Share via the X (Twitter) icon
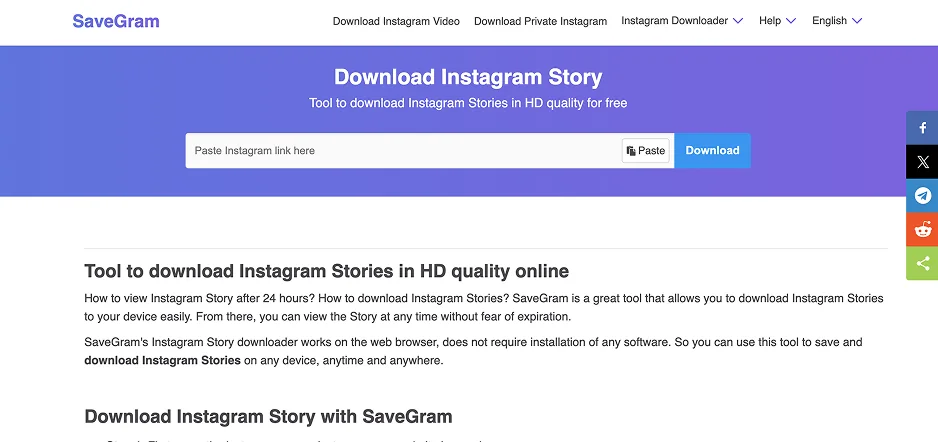The width and height of the screenshot is (938, 442). 922,161
